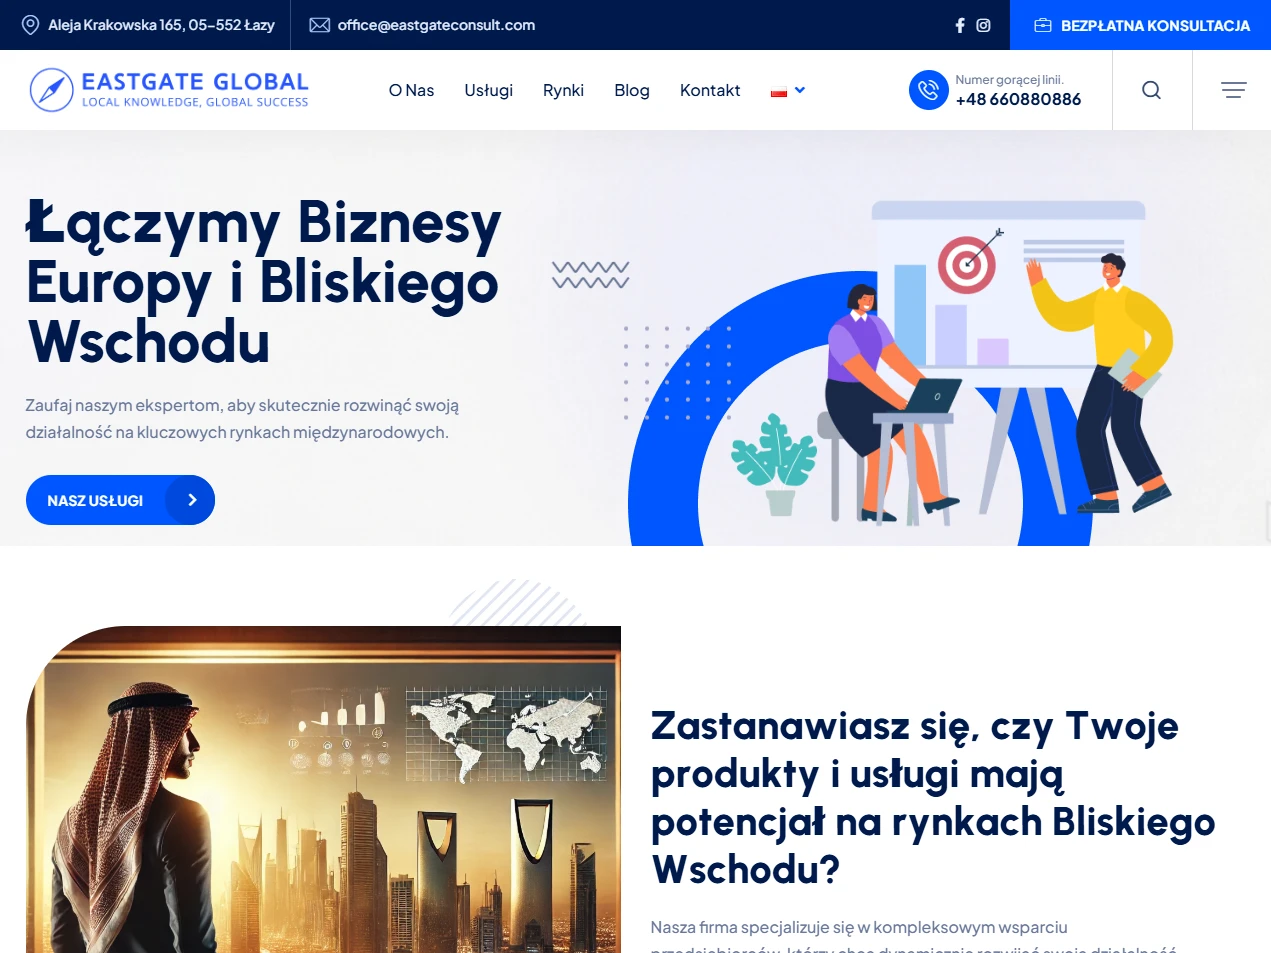
Task: Open the Facebook icon link
Action: point(960,25)
